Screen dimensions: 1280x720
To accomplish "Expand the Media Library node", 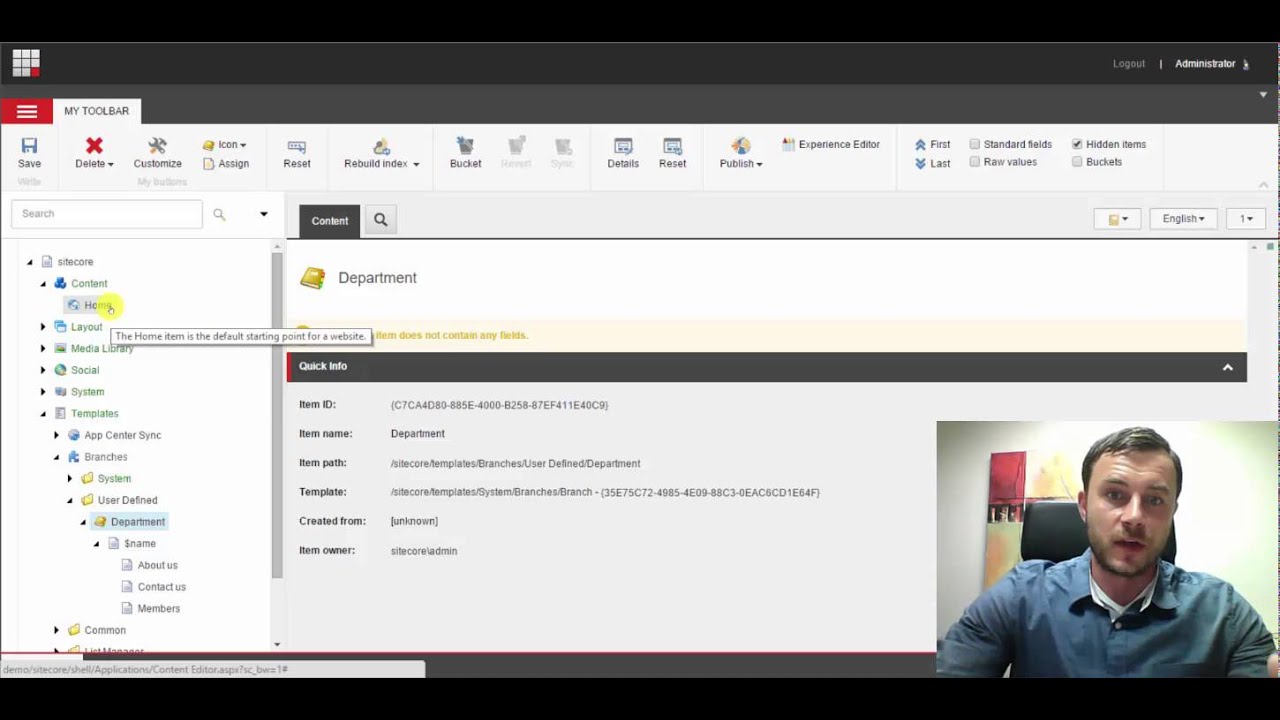I will (43, 348).
